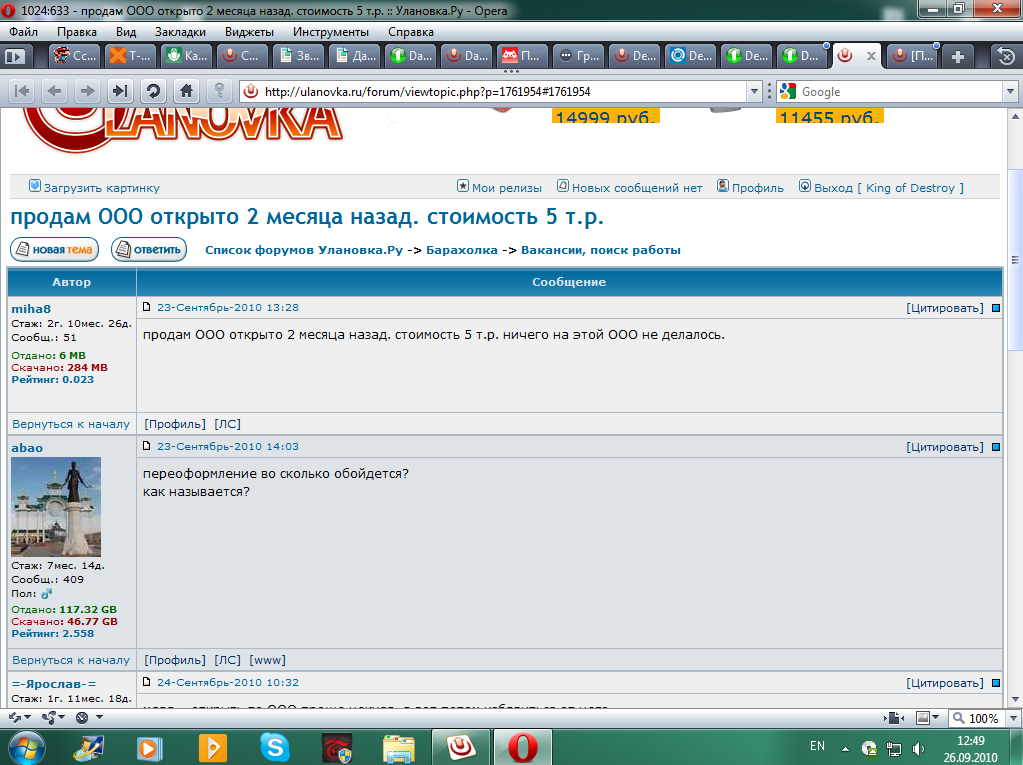The height and width of the screenshot is (765, 1023).
Task: Expand the Google search engine dropdown
Action: pos(1010,91)
